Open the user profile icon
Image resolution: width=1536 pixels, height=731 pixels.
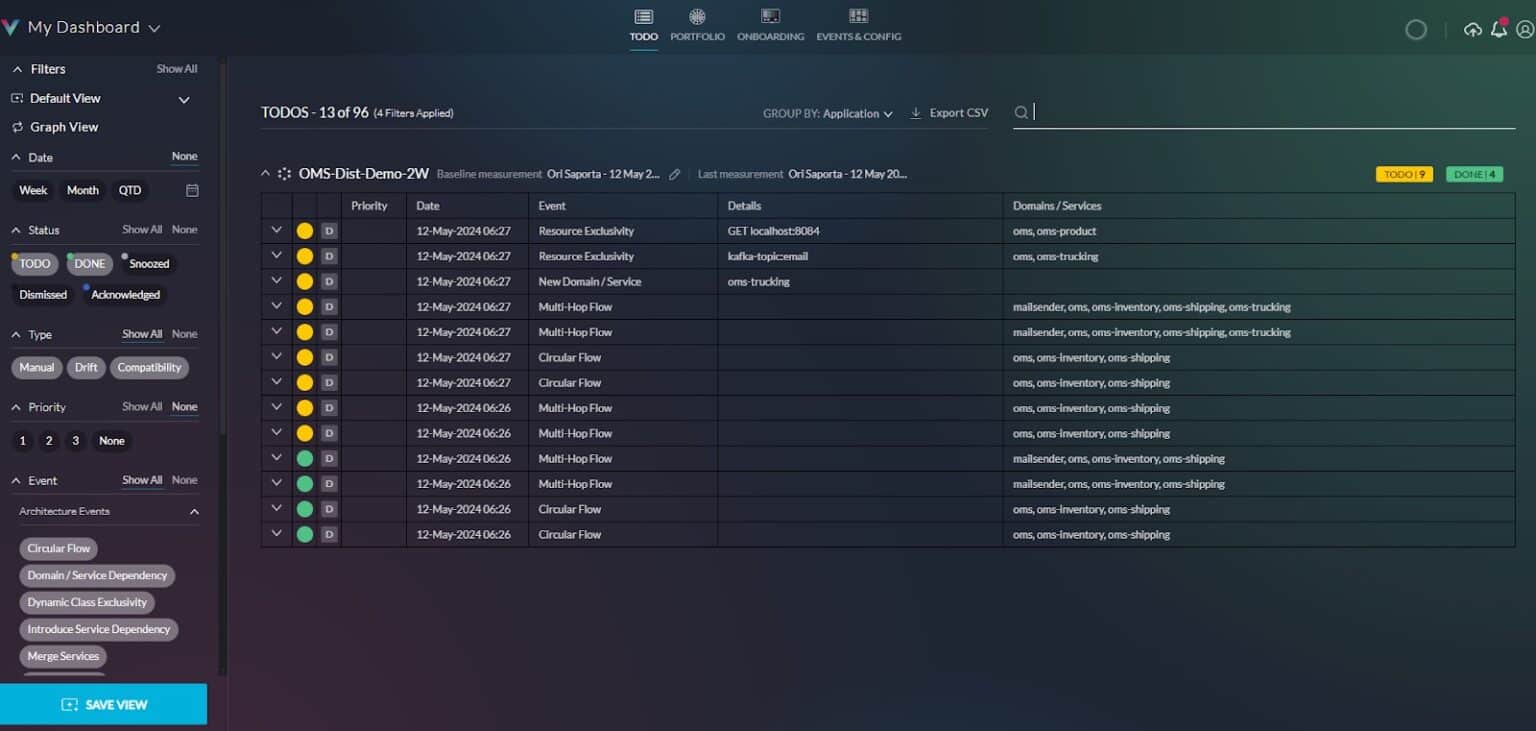click(1524, 30)
